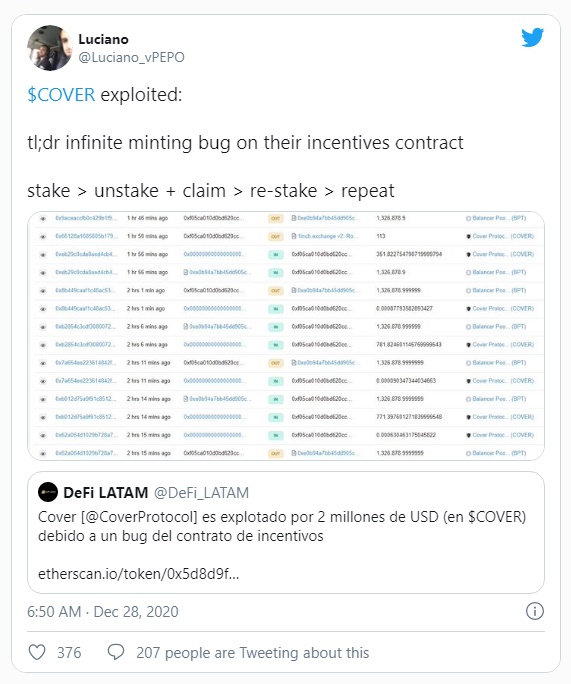The width and height of the screenshot is (571, 684).
Task: Click the Luciano display name
Action: [103, 39]
